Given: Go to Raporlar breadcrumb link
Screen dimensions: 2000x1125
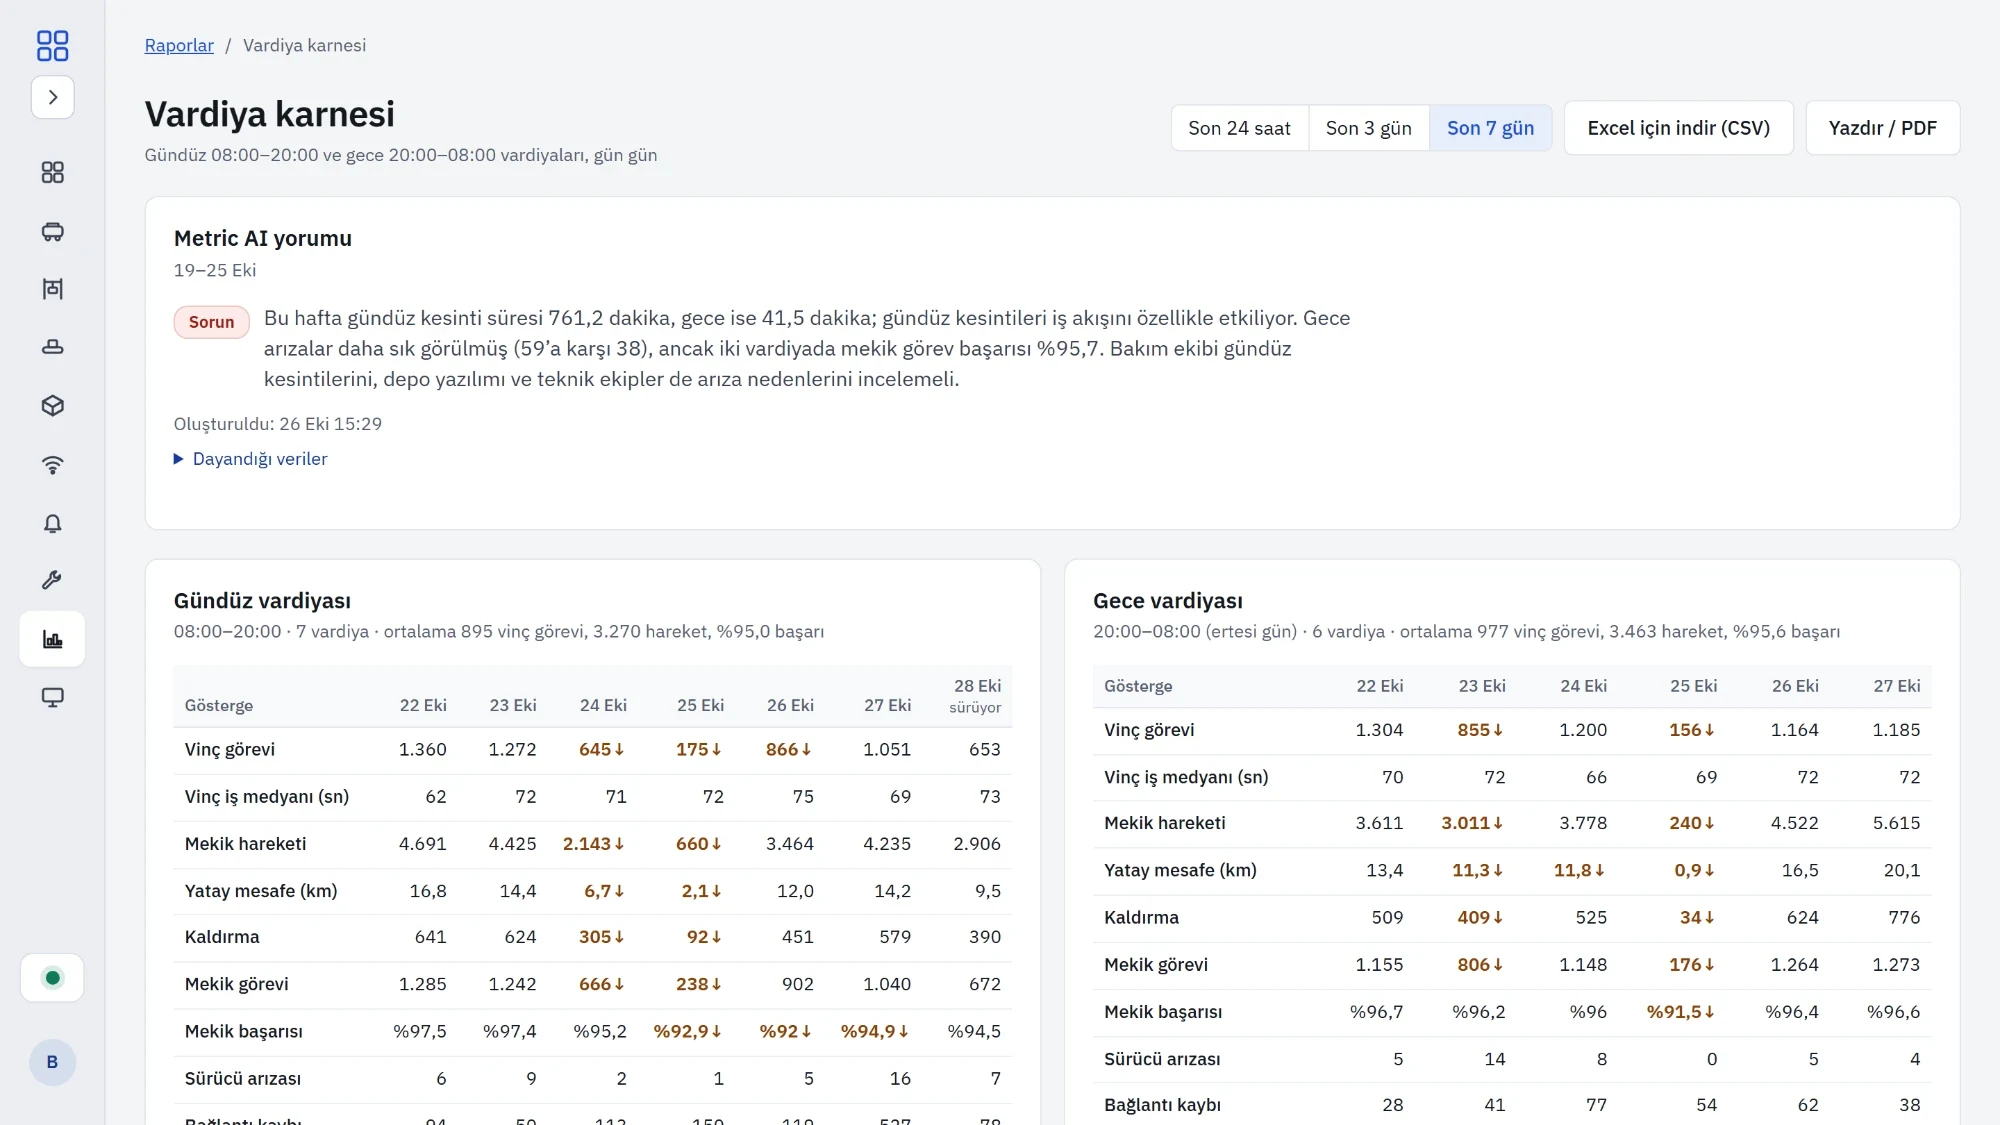Looking at the screenshot, I should [179, 46].
